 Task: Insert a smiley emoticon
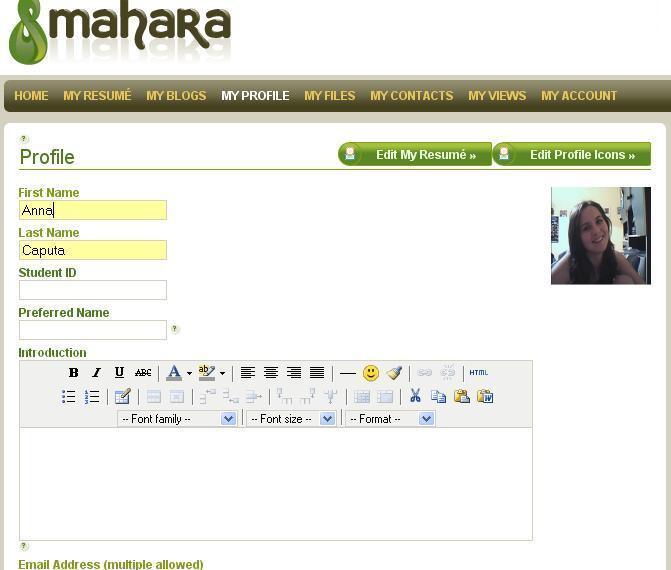[371, 373]
